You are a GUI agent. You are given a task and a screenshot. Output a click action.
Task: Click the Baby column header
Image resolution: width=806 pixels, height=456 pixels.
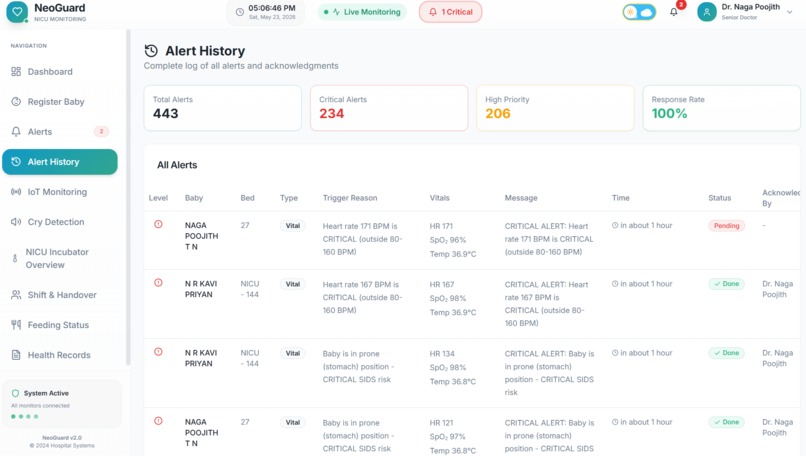pyautogui.click(x=194, y=198)
